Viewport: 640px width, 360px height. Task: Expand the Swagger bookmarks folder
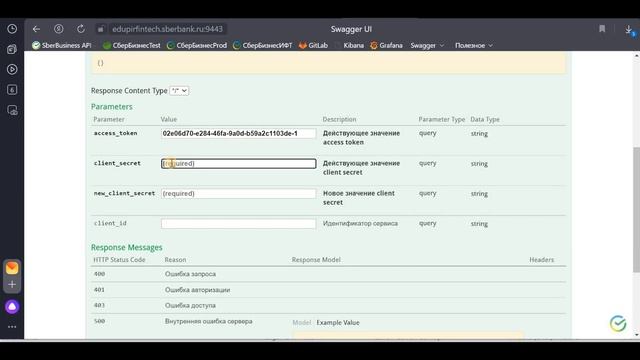pos(427,45)
